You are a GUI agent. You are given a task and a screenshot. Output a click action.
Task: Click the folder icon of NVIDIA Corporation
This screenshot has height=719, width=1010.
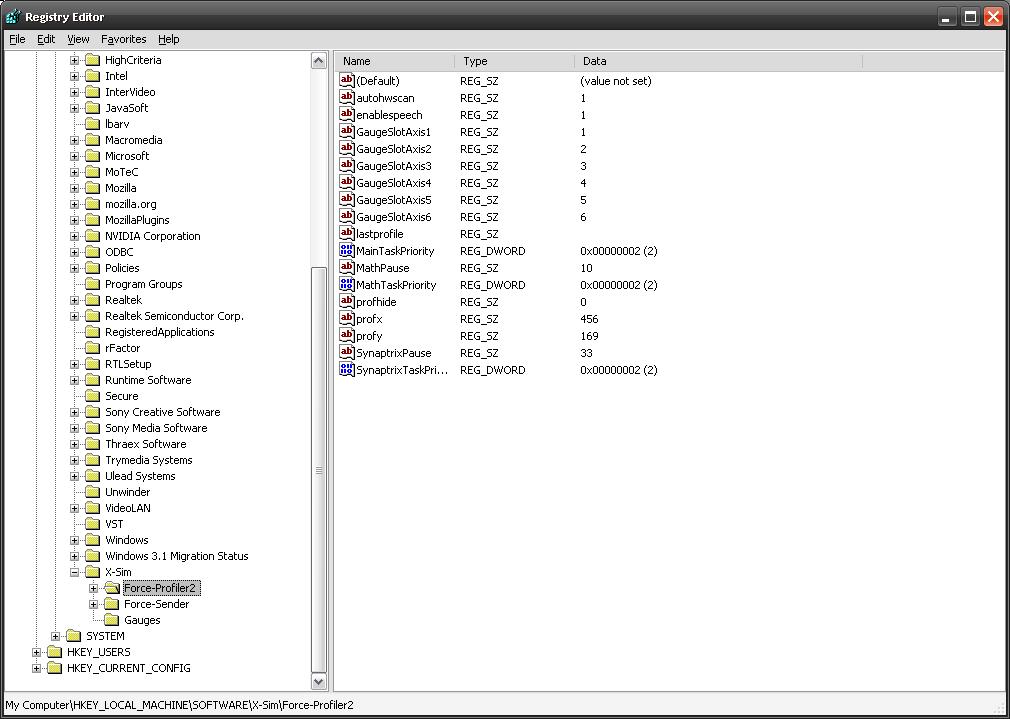point(93,236)
